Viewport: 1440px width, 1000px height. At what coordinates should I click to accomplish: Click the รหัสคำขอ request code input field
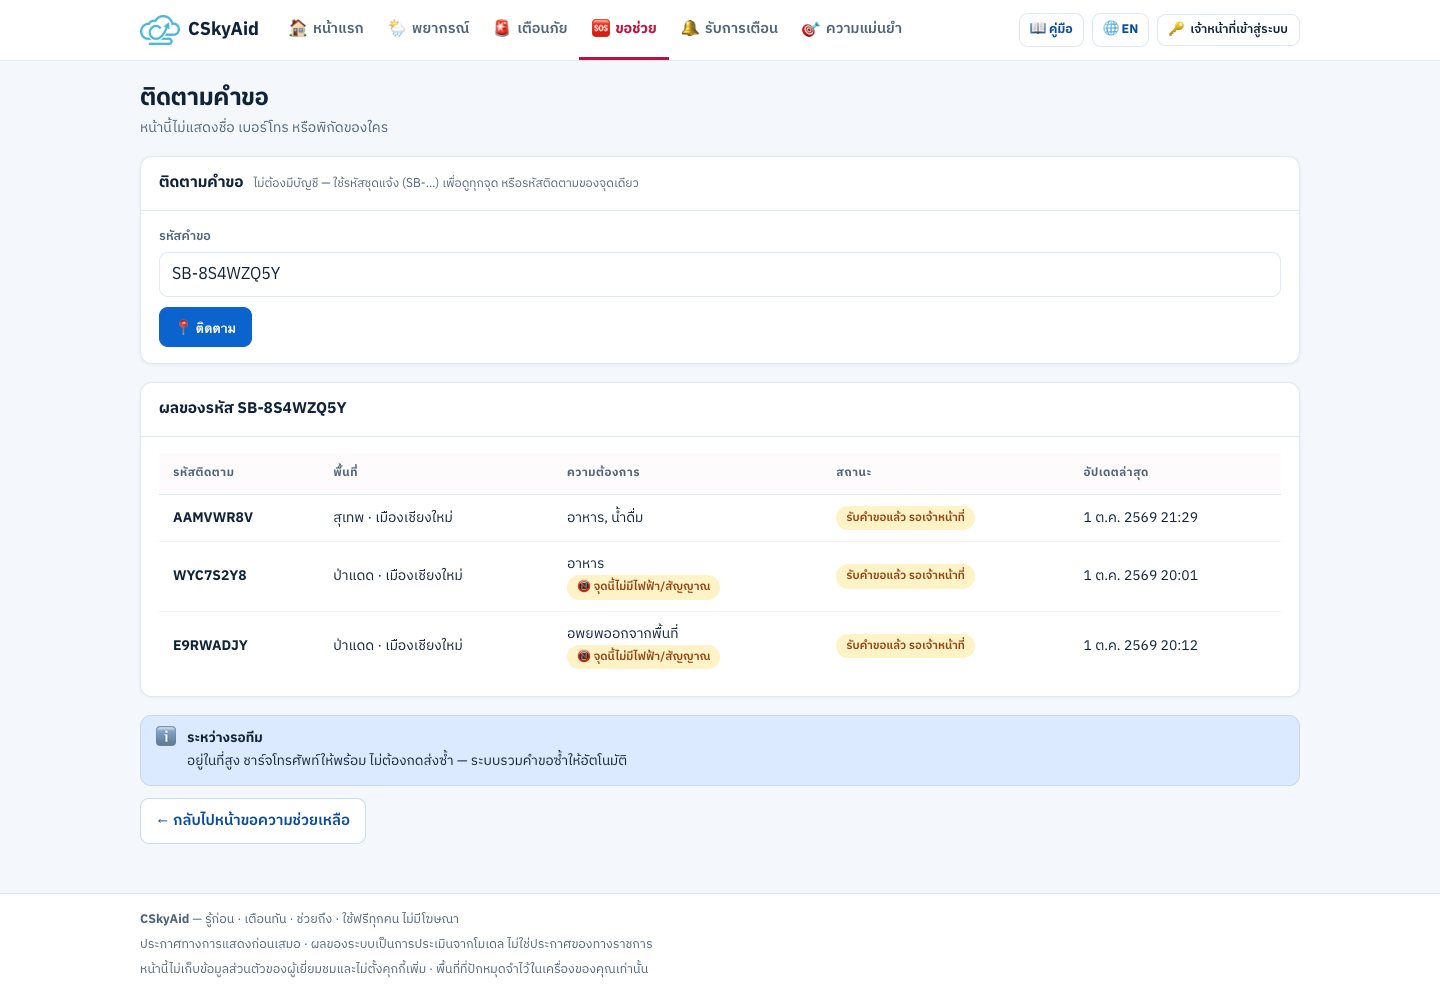pos(720,274)
